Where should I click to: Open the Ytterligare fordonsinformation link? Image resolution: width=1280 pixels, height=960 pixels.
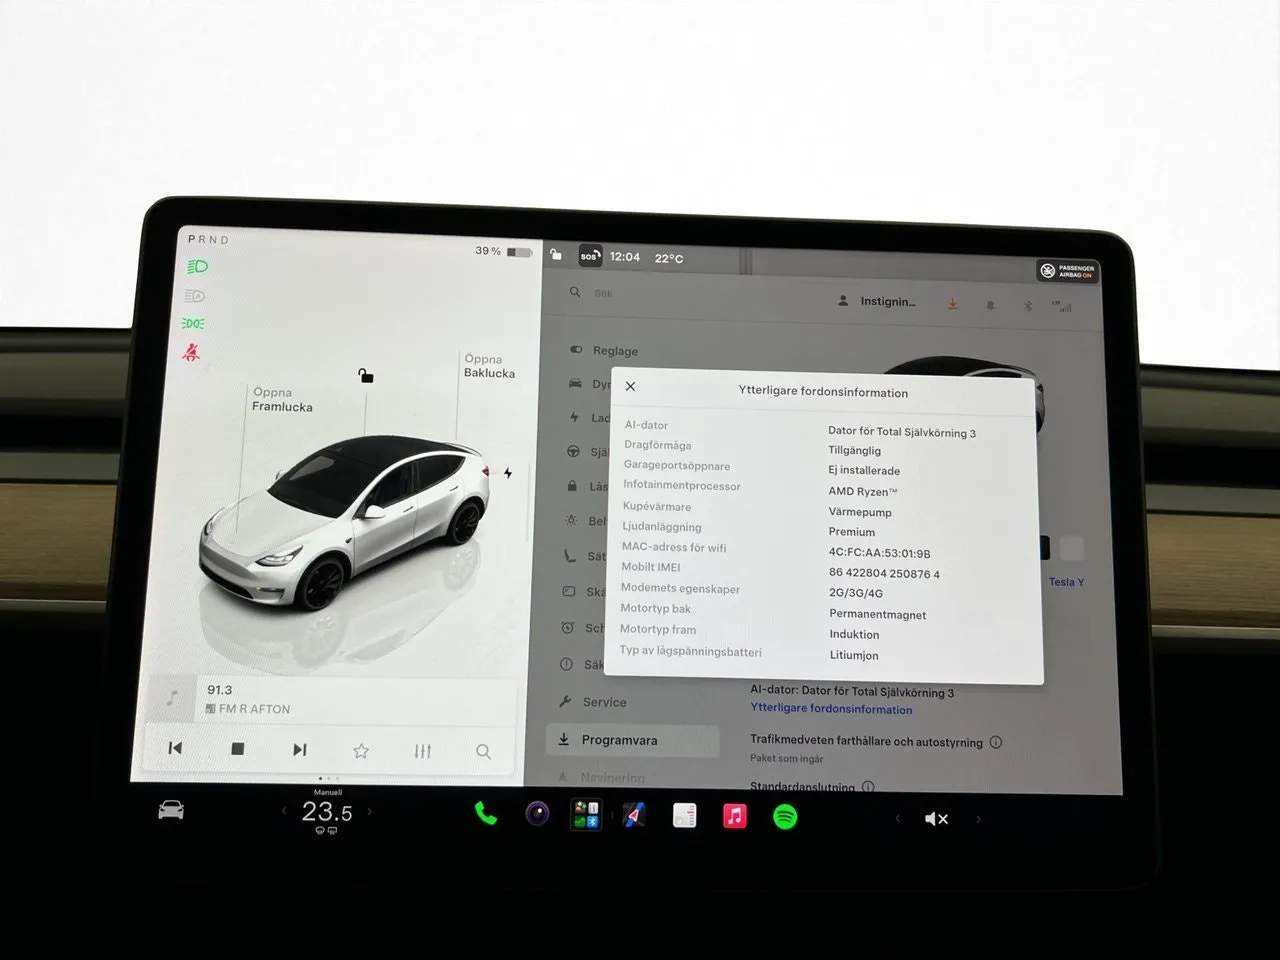(x=831, y=709)
